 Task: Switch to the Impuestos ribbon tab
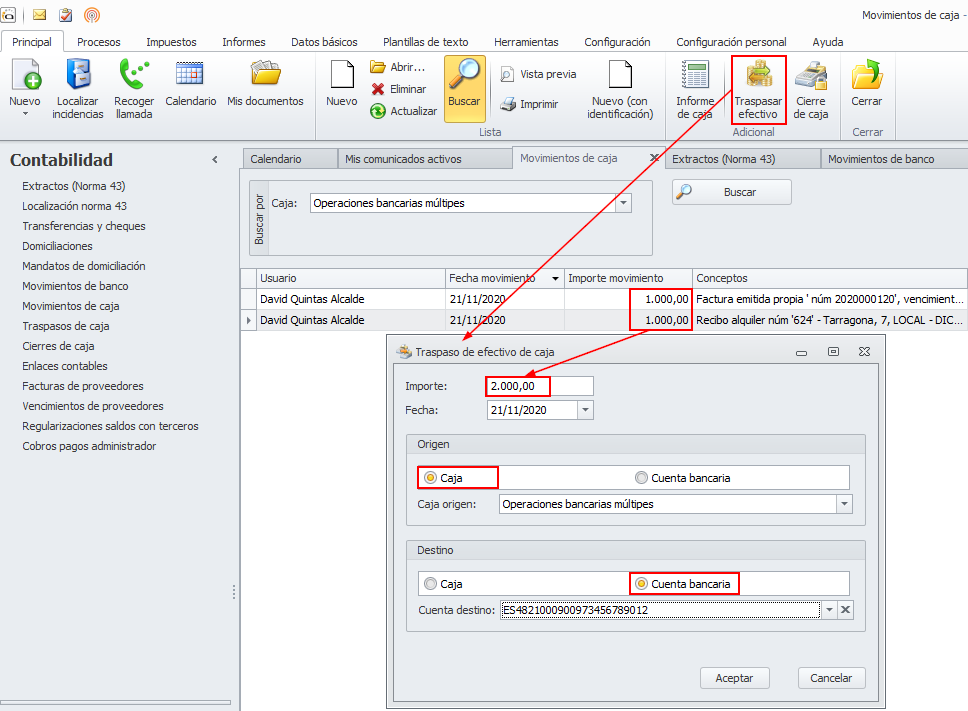[x=171, y=42]
